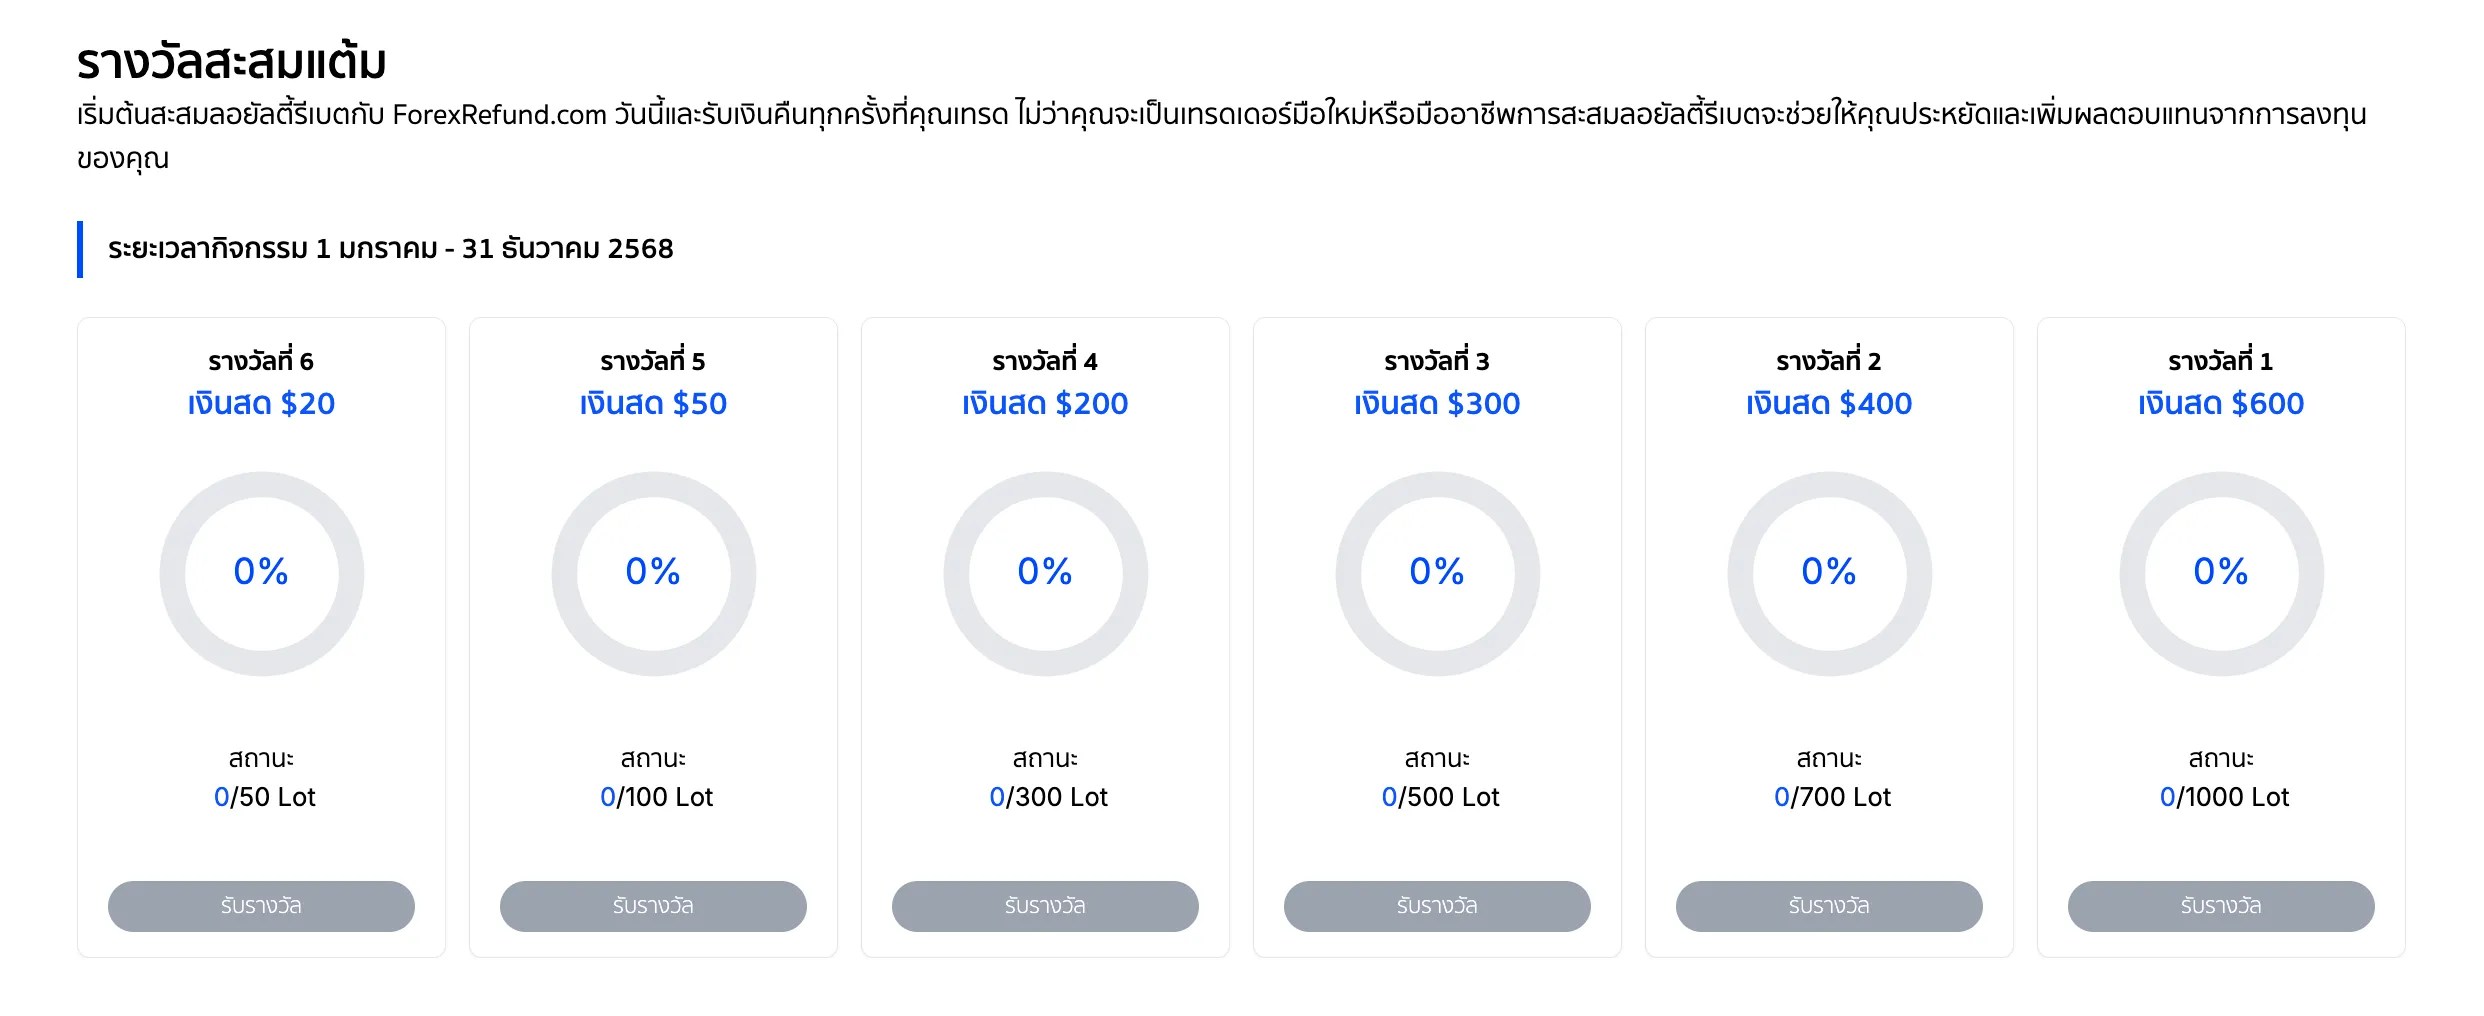The height and width of the screenshot is (1016, 2484).
Task: Claim reward button for รางวัลที่ 1
Action: (2221, 906)
